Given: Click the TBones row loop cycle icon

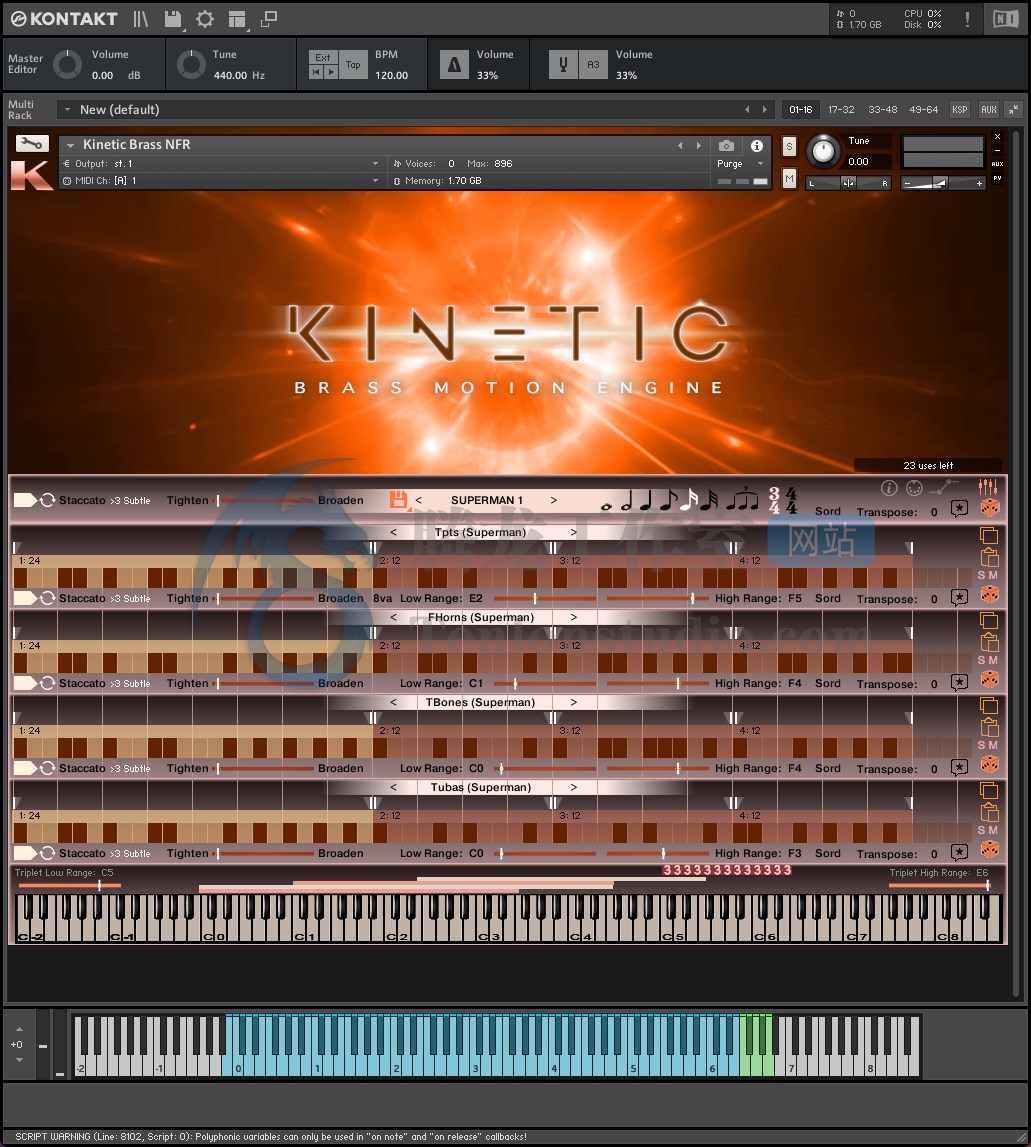Looking at the screenshot, I should coord(48,768).
